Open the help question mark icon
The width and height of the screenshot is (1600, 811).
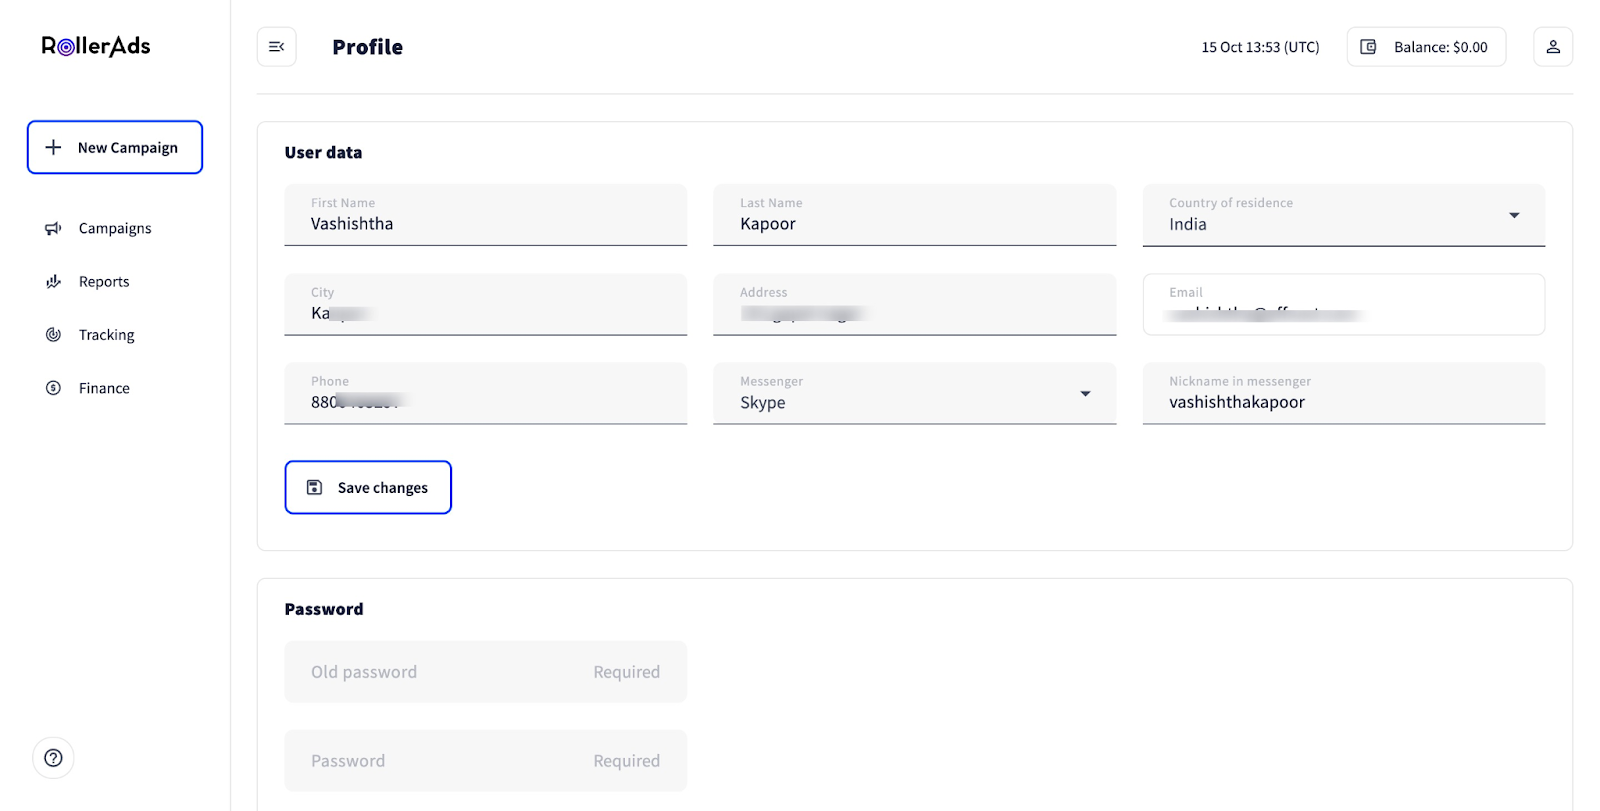tap(53, 758)
